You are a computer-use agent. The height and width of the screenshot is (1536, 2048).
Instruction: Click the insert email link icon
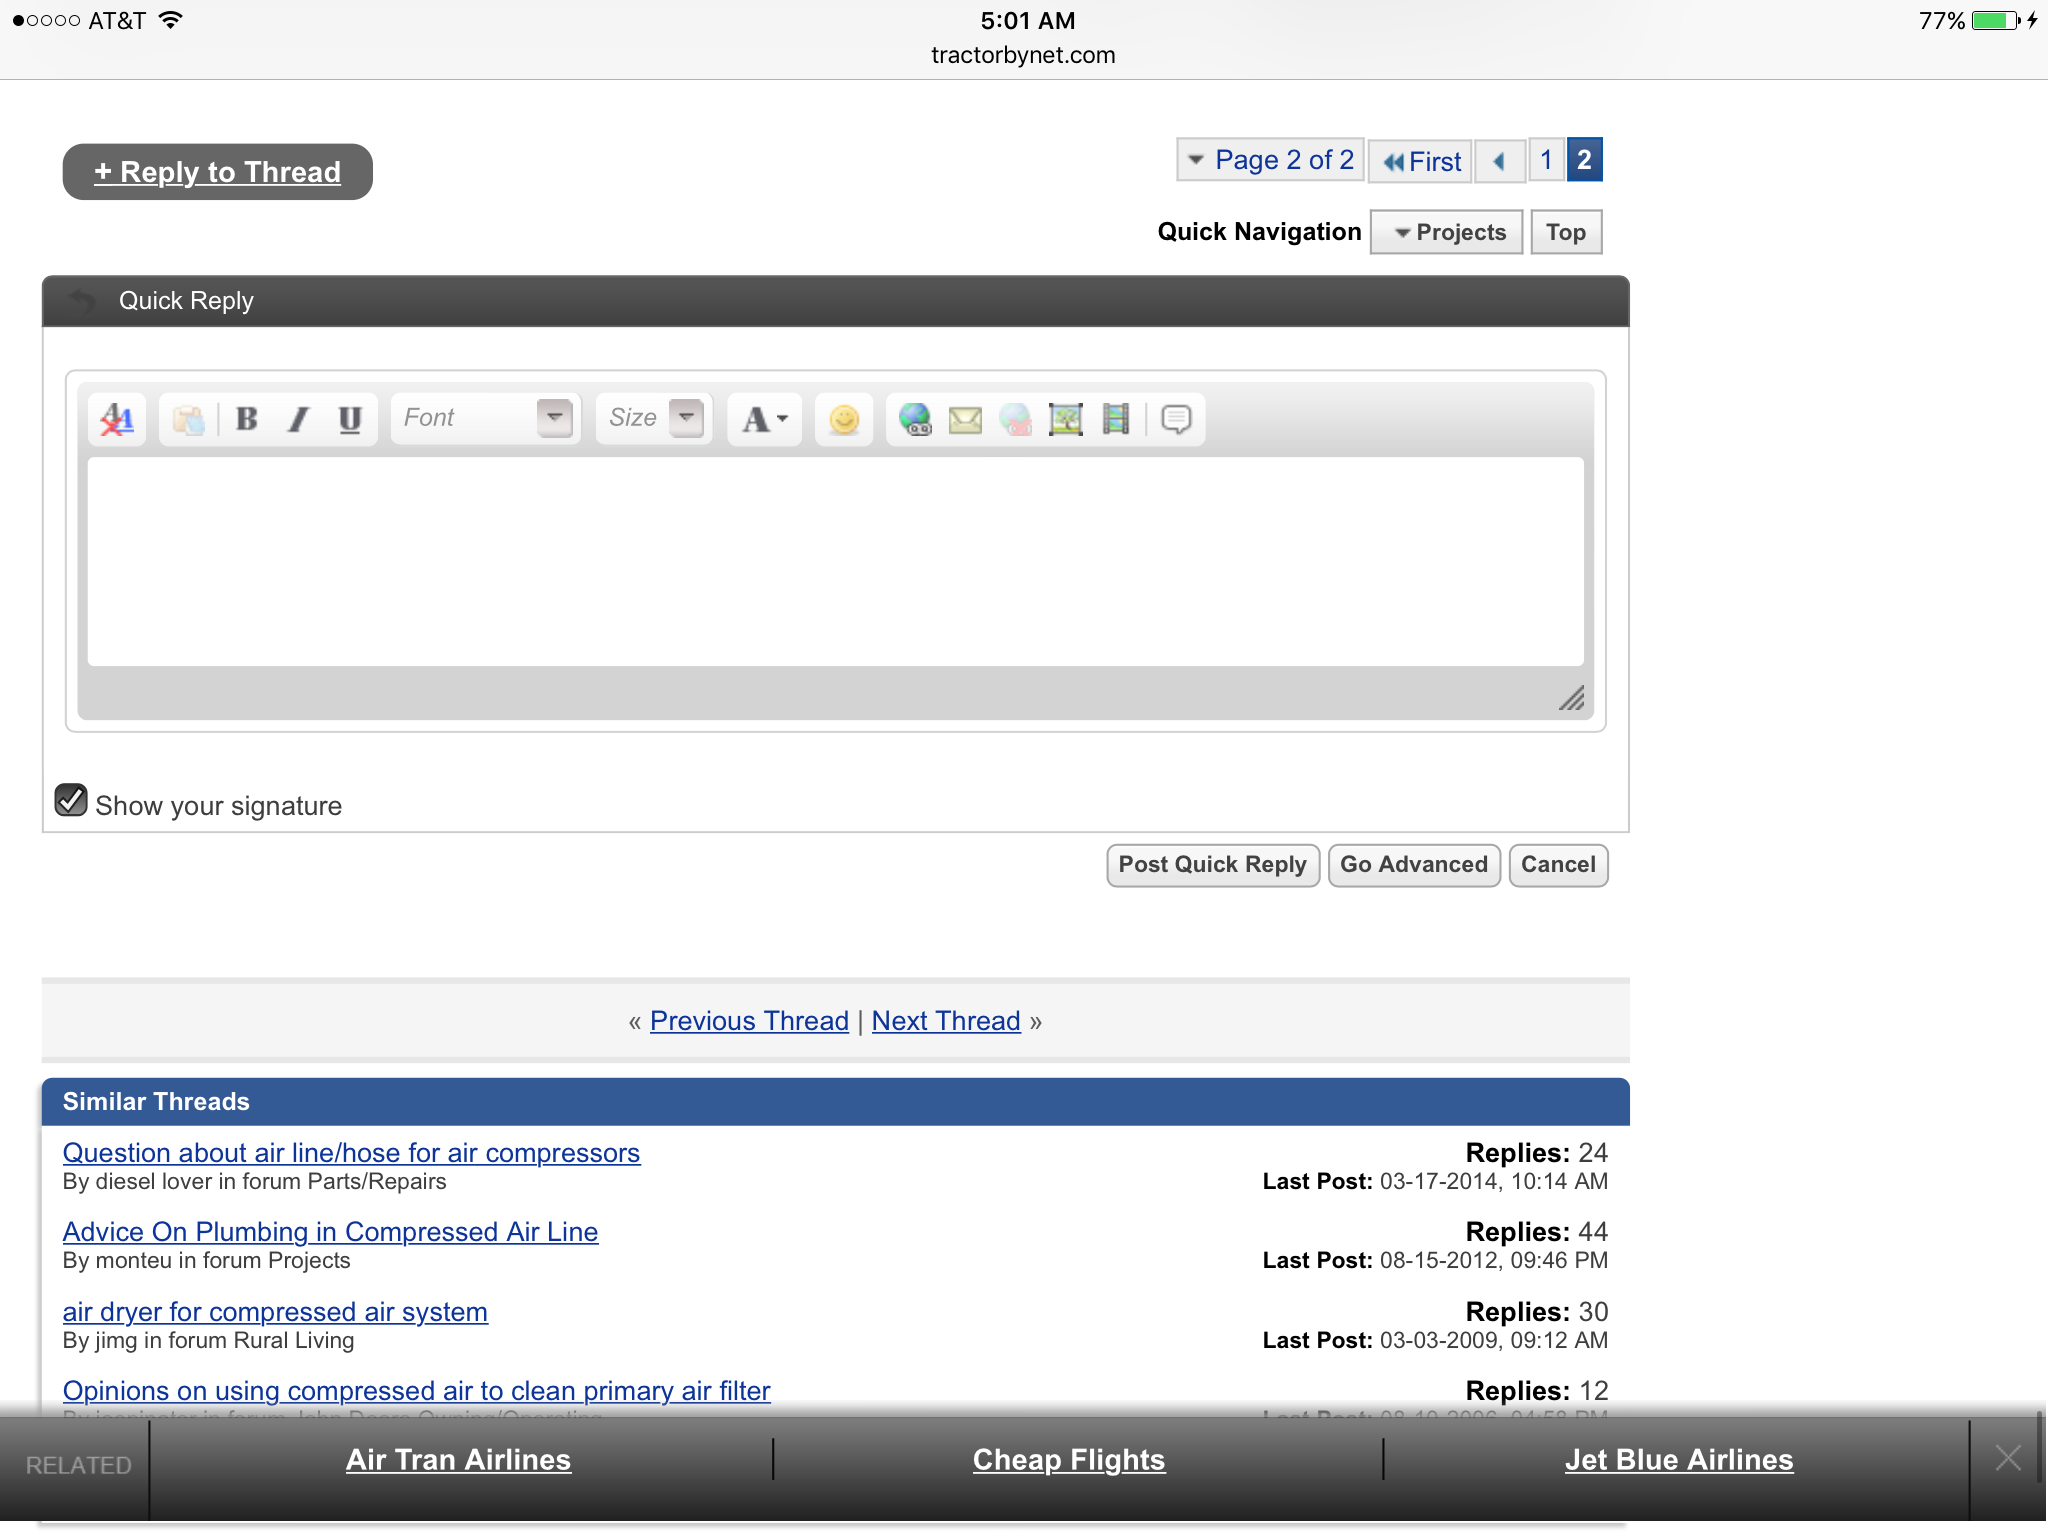965,419
